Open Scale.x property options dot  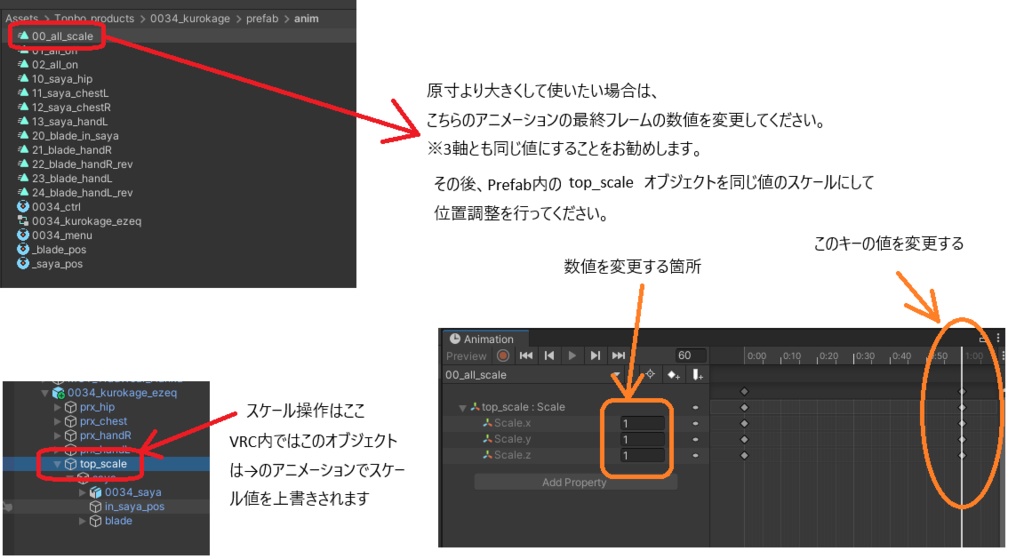tap(696, 423)
